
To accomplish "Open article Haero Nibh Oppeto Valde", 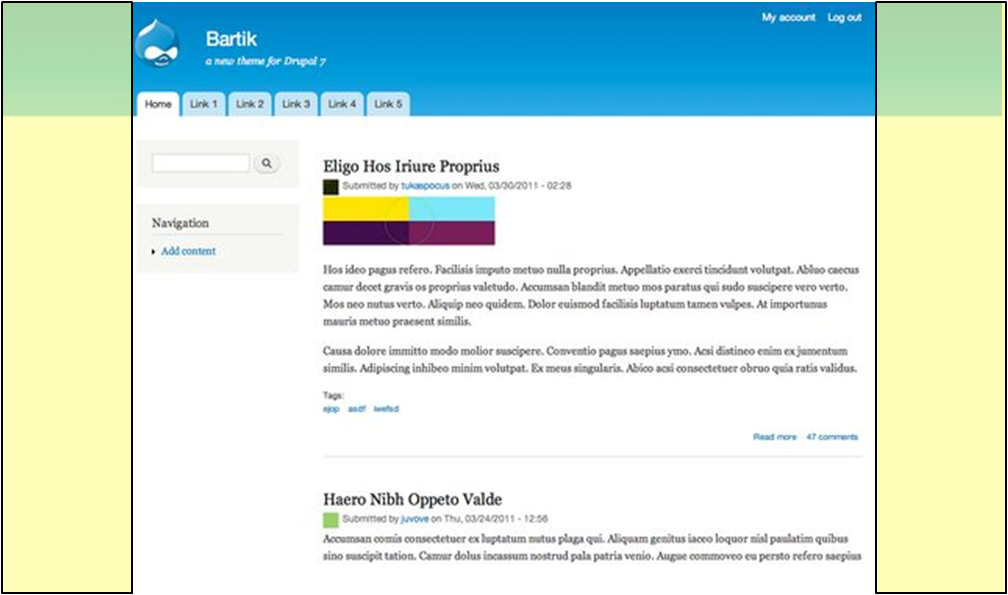I will pyautogui.click(x=412, y=499).
